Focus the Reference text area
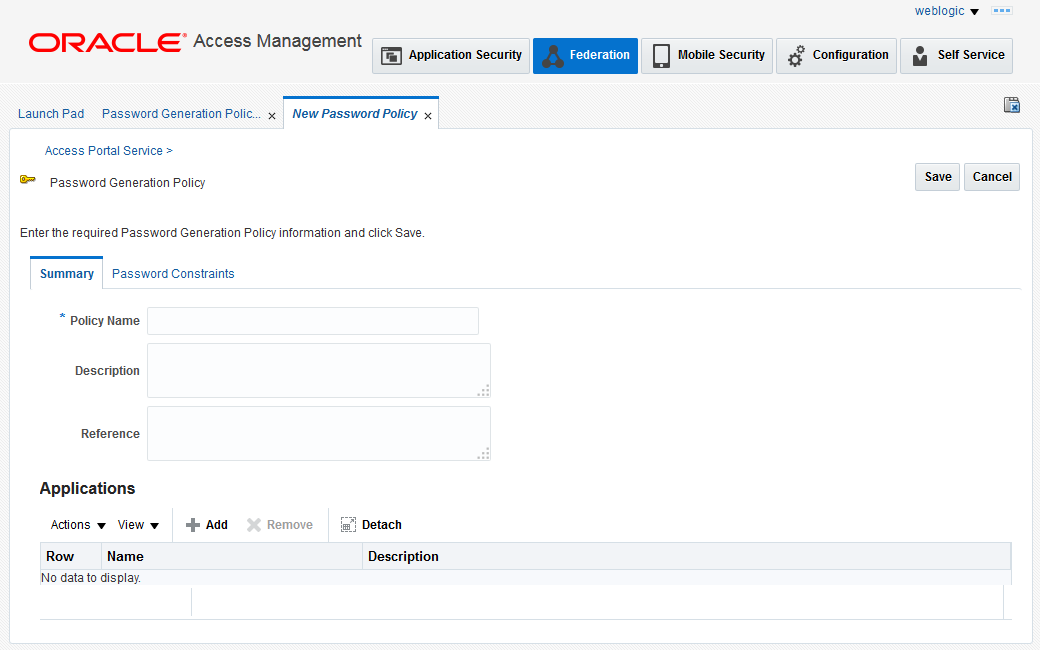Viewport: 1040px width, 650px height. [x=319, y=434]
